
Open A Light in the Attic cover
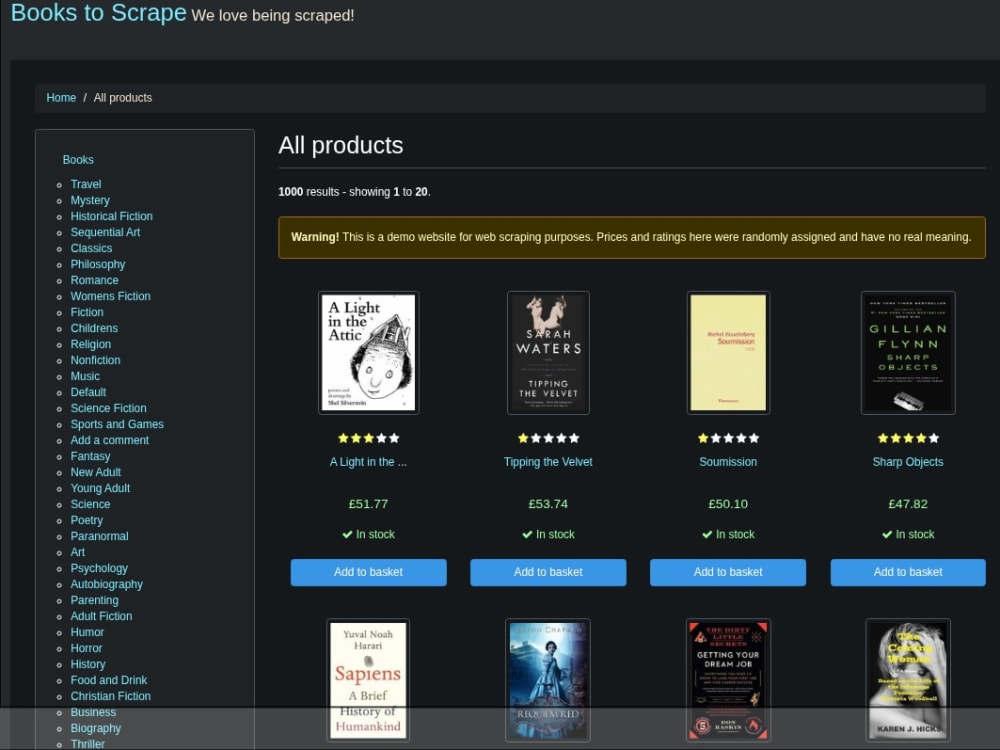click(x=369, y=353)
